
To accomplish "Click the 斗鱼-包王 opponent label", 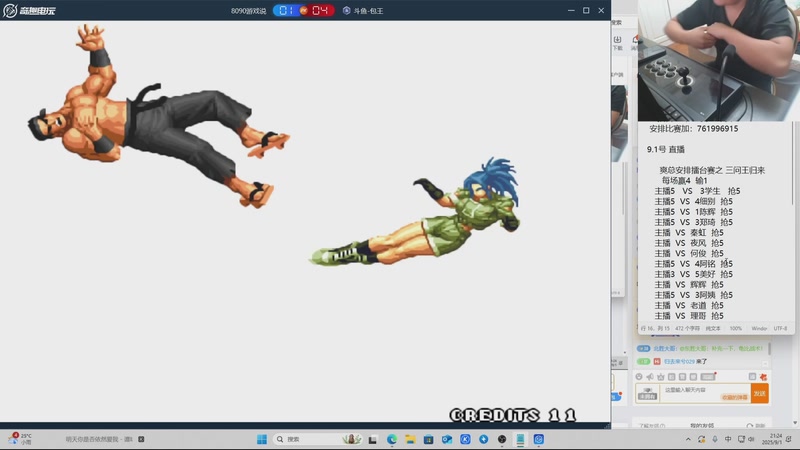I will click(363, 11).
